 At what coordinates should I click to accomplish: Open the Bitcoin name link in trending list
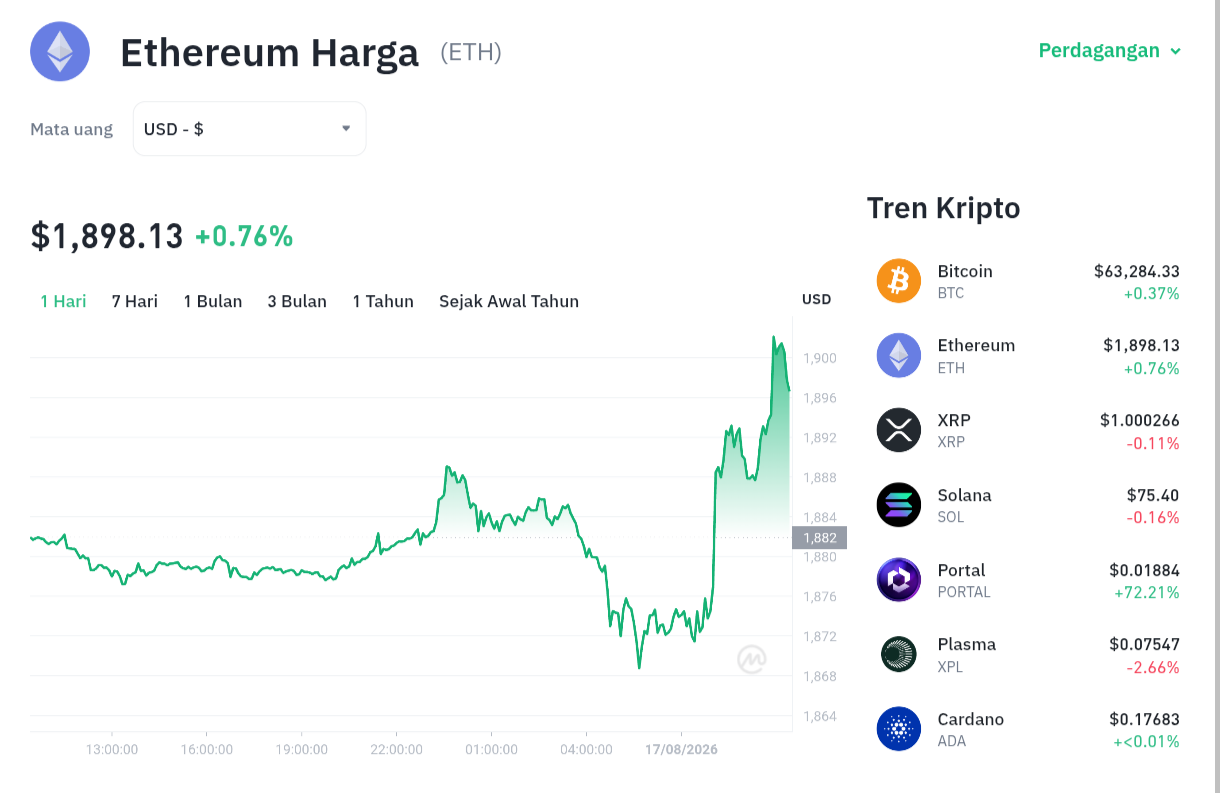click(x=965, y=271)
